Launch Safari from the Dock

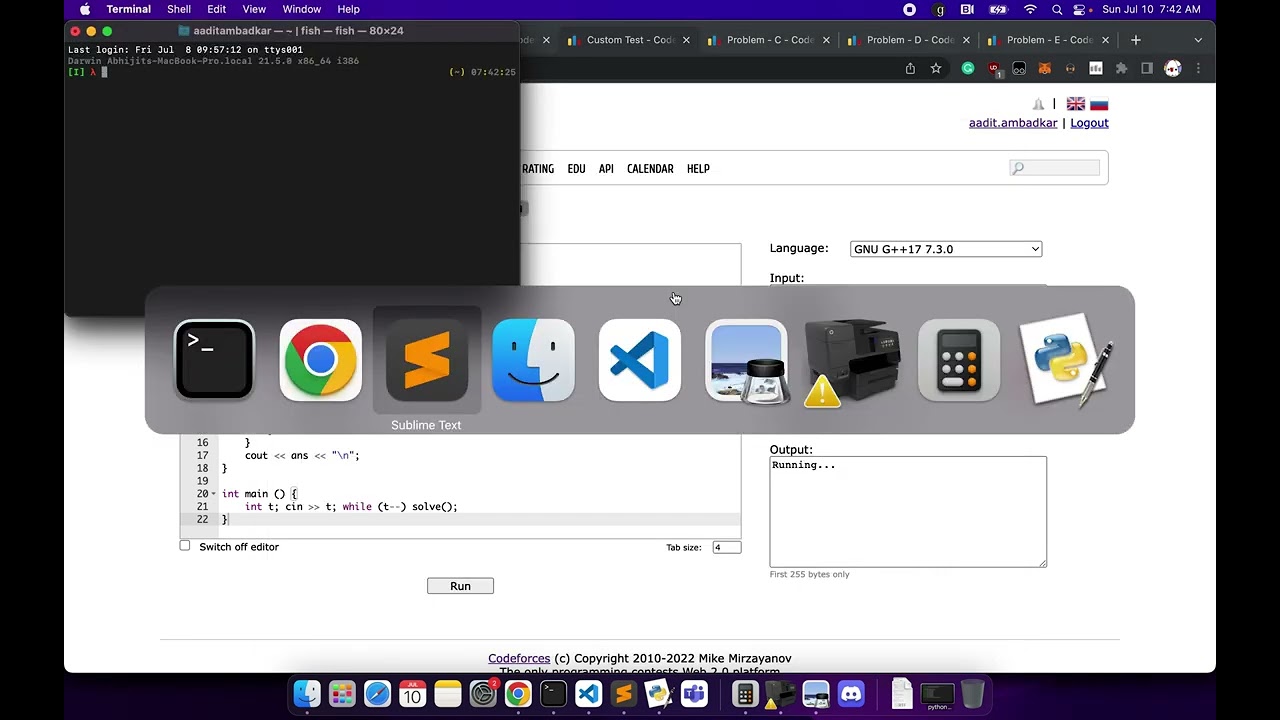click(x=377, y=694)
